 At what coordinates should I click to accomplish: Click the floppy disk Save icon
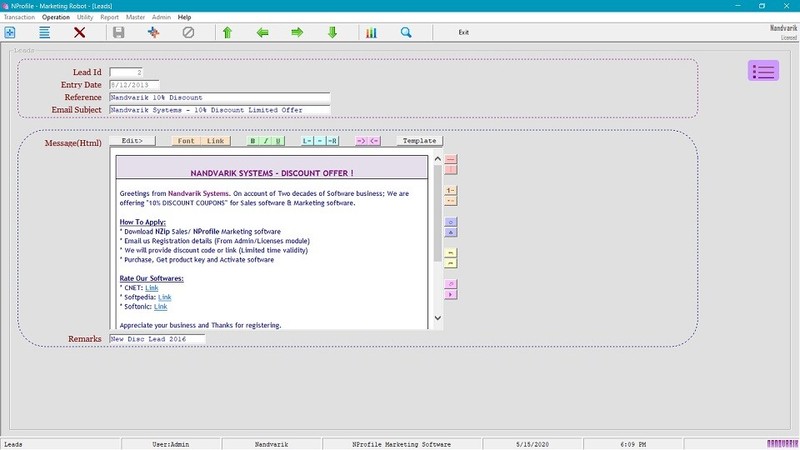pos(118,33)
